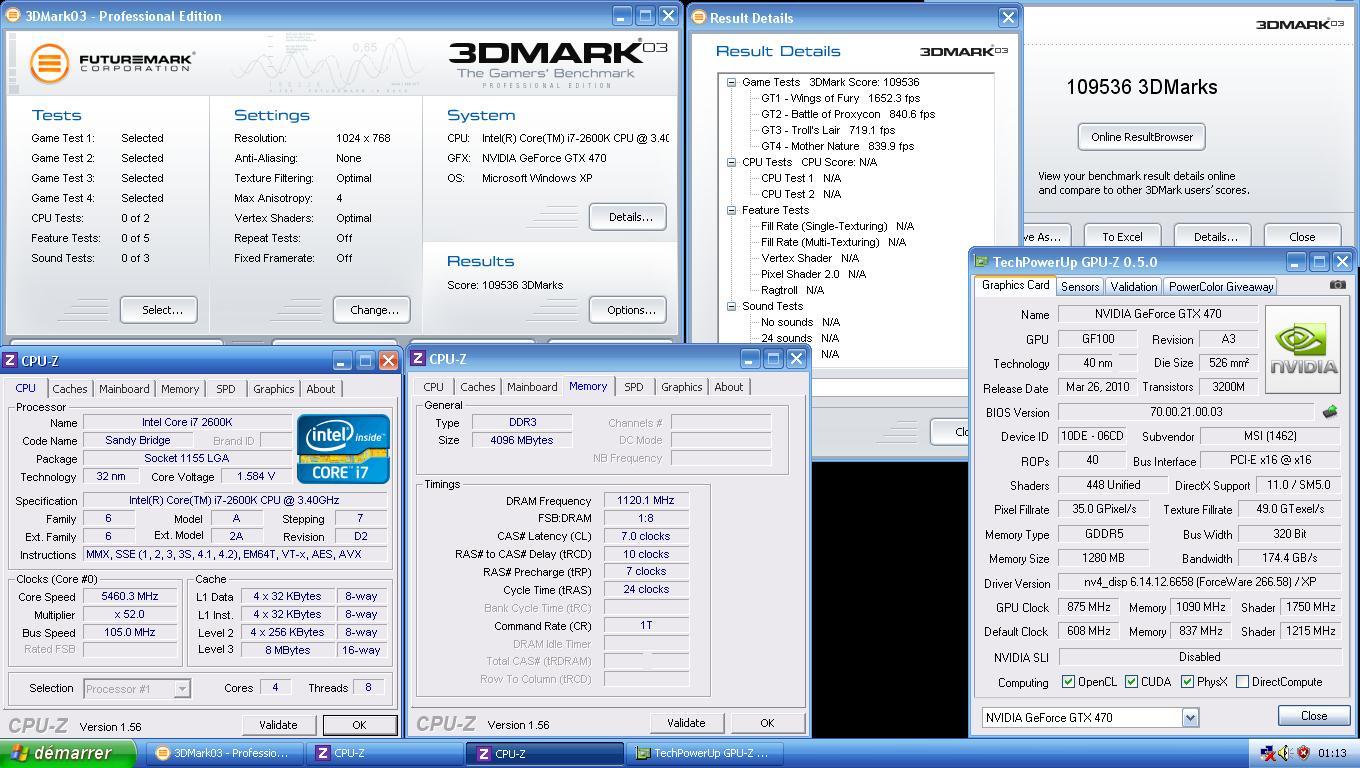Select the Graphics Card tab in GPU-Z
Screen dimensions: 1360x768
click(x=1015, y=285)
